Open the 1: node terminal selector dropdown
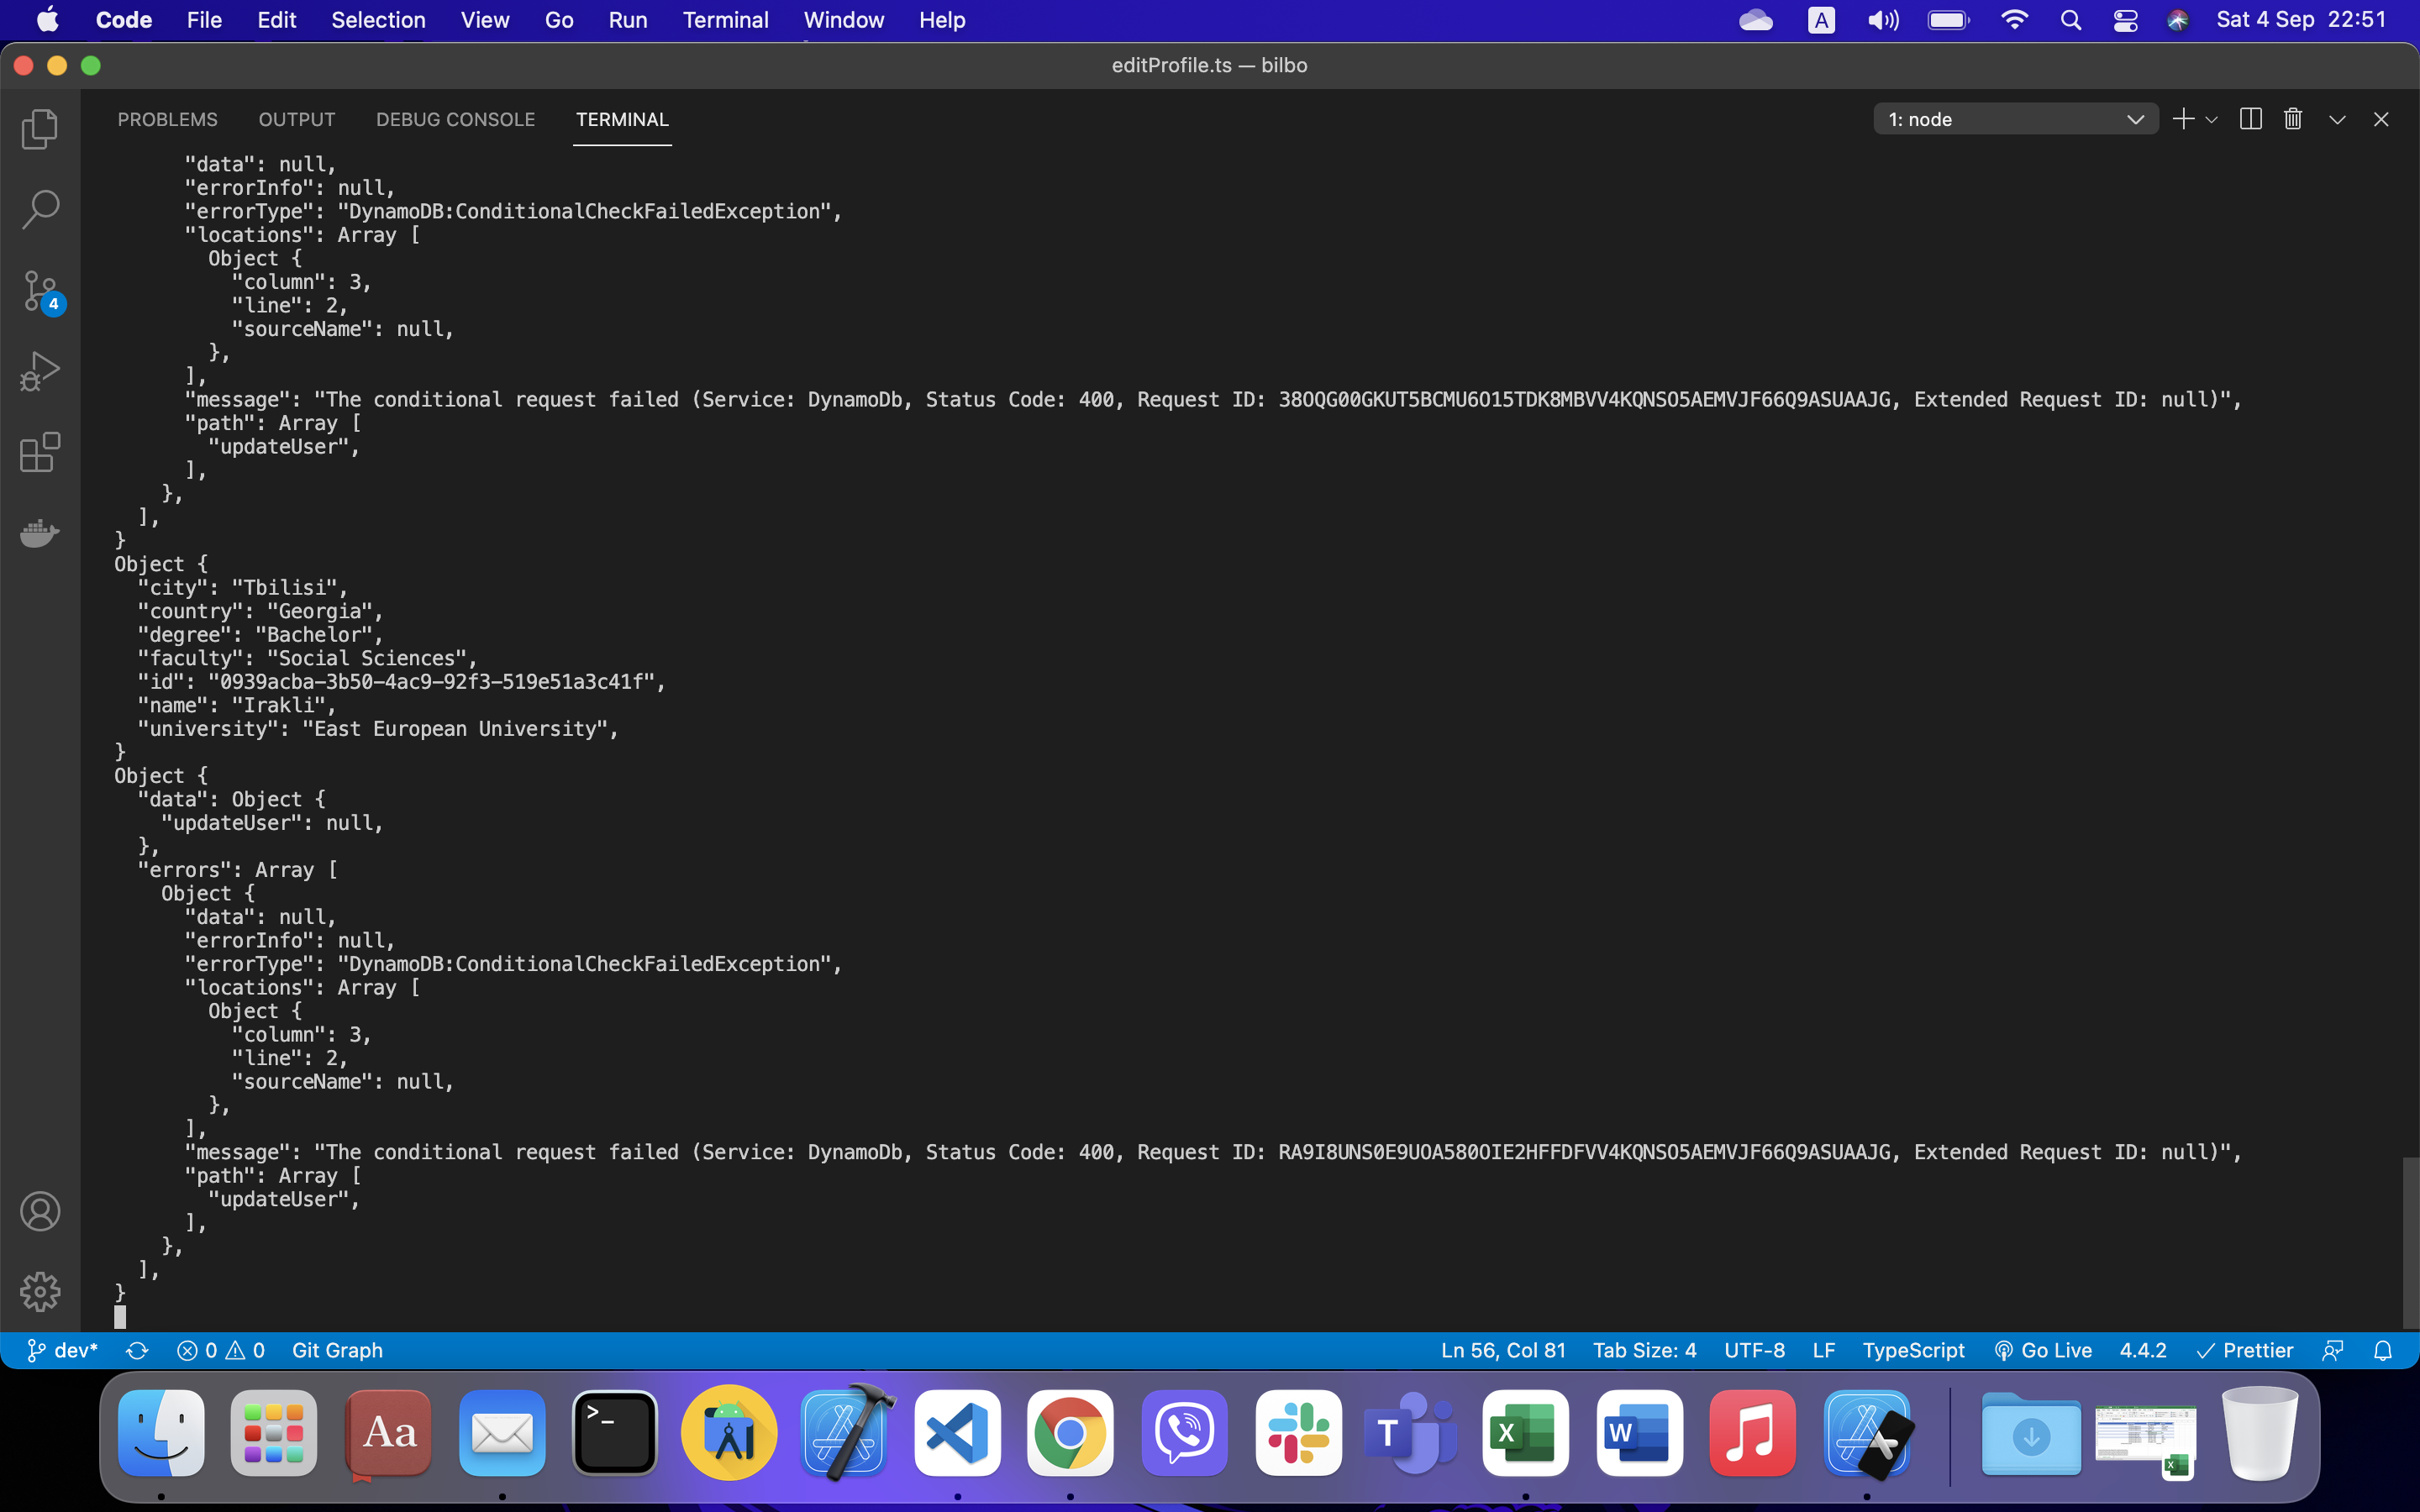 (2015, 119)
